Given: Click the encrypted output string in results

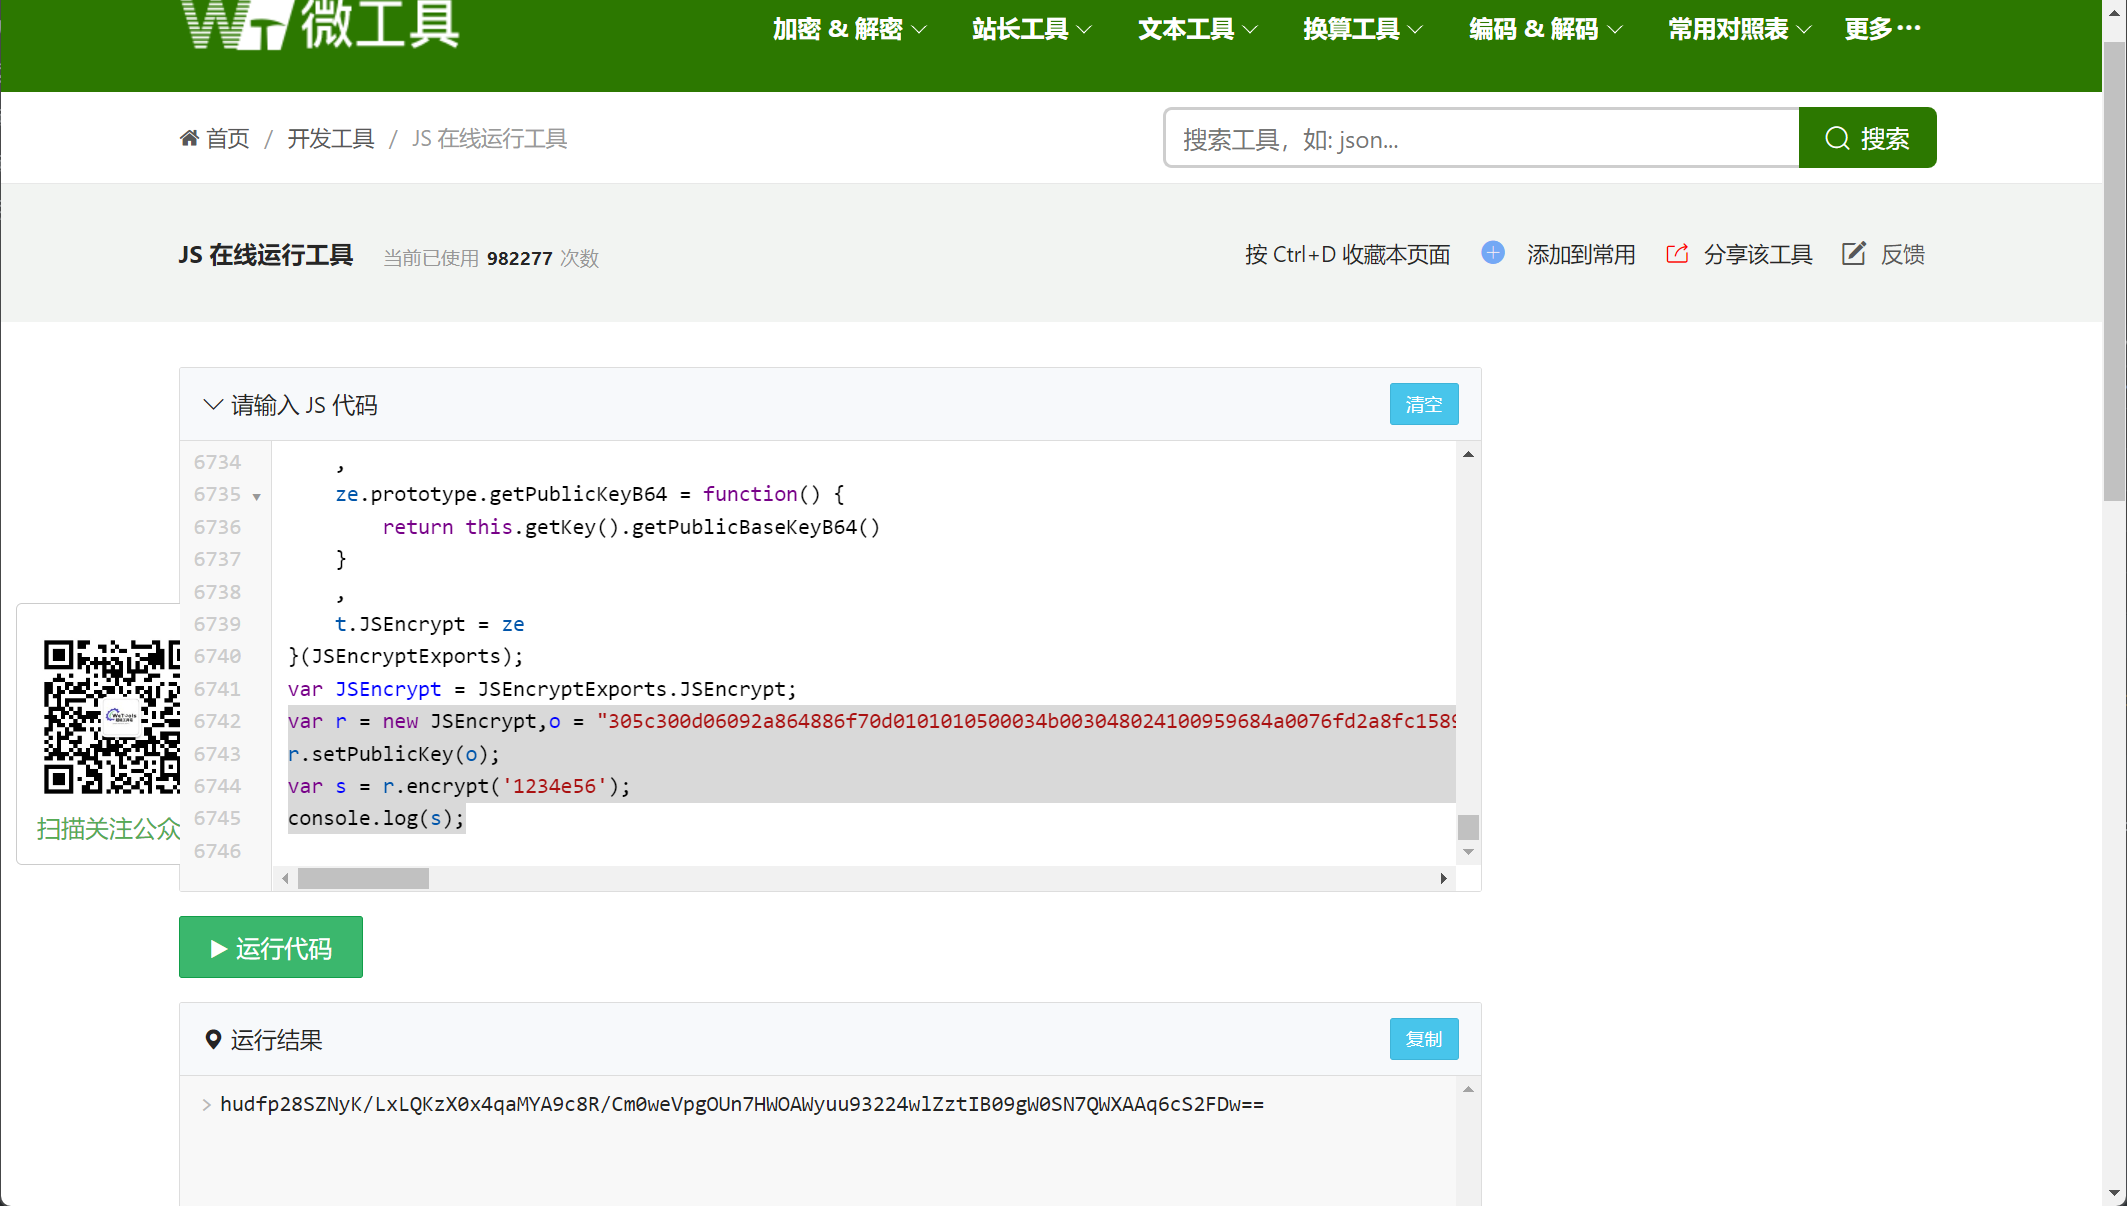Looking at the screenshot, I should (741, 1104).
